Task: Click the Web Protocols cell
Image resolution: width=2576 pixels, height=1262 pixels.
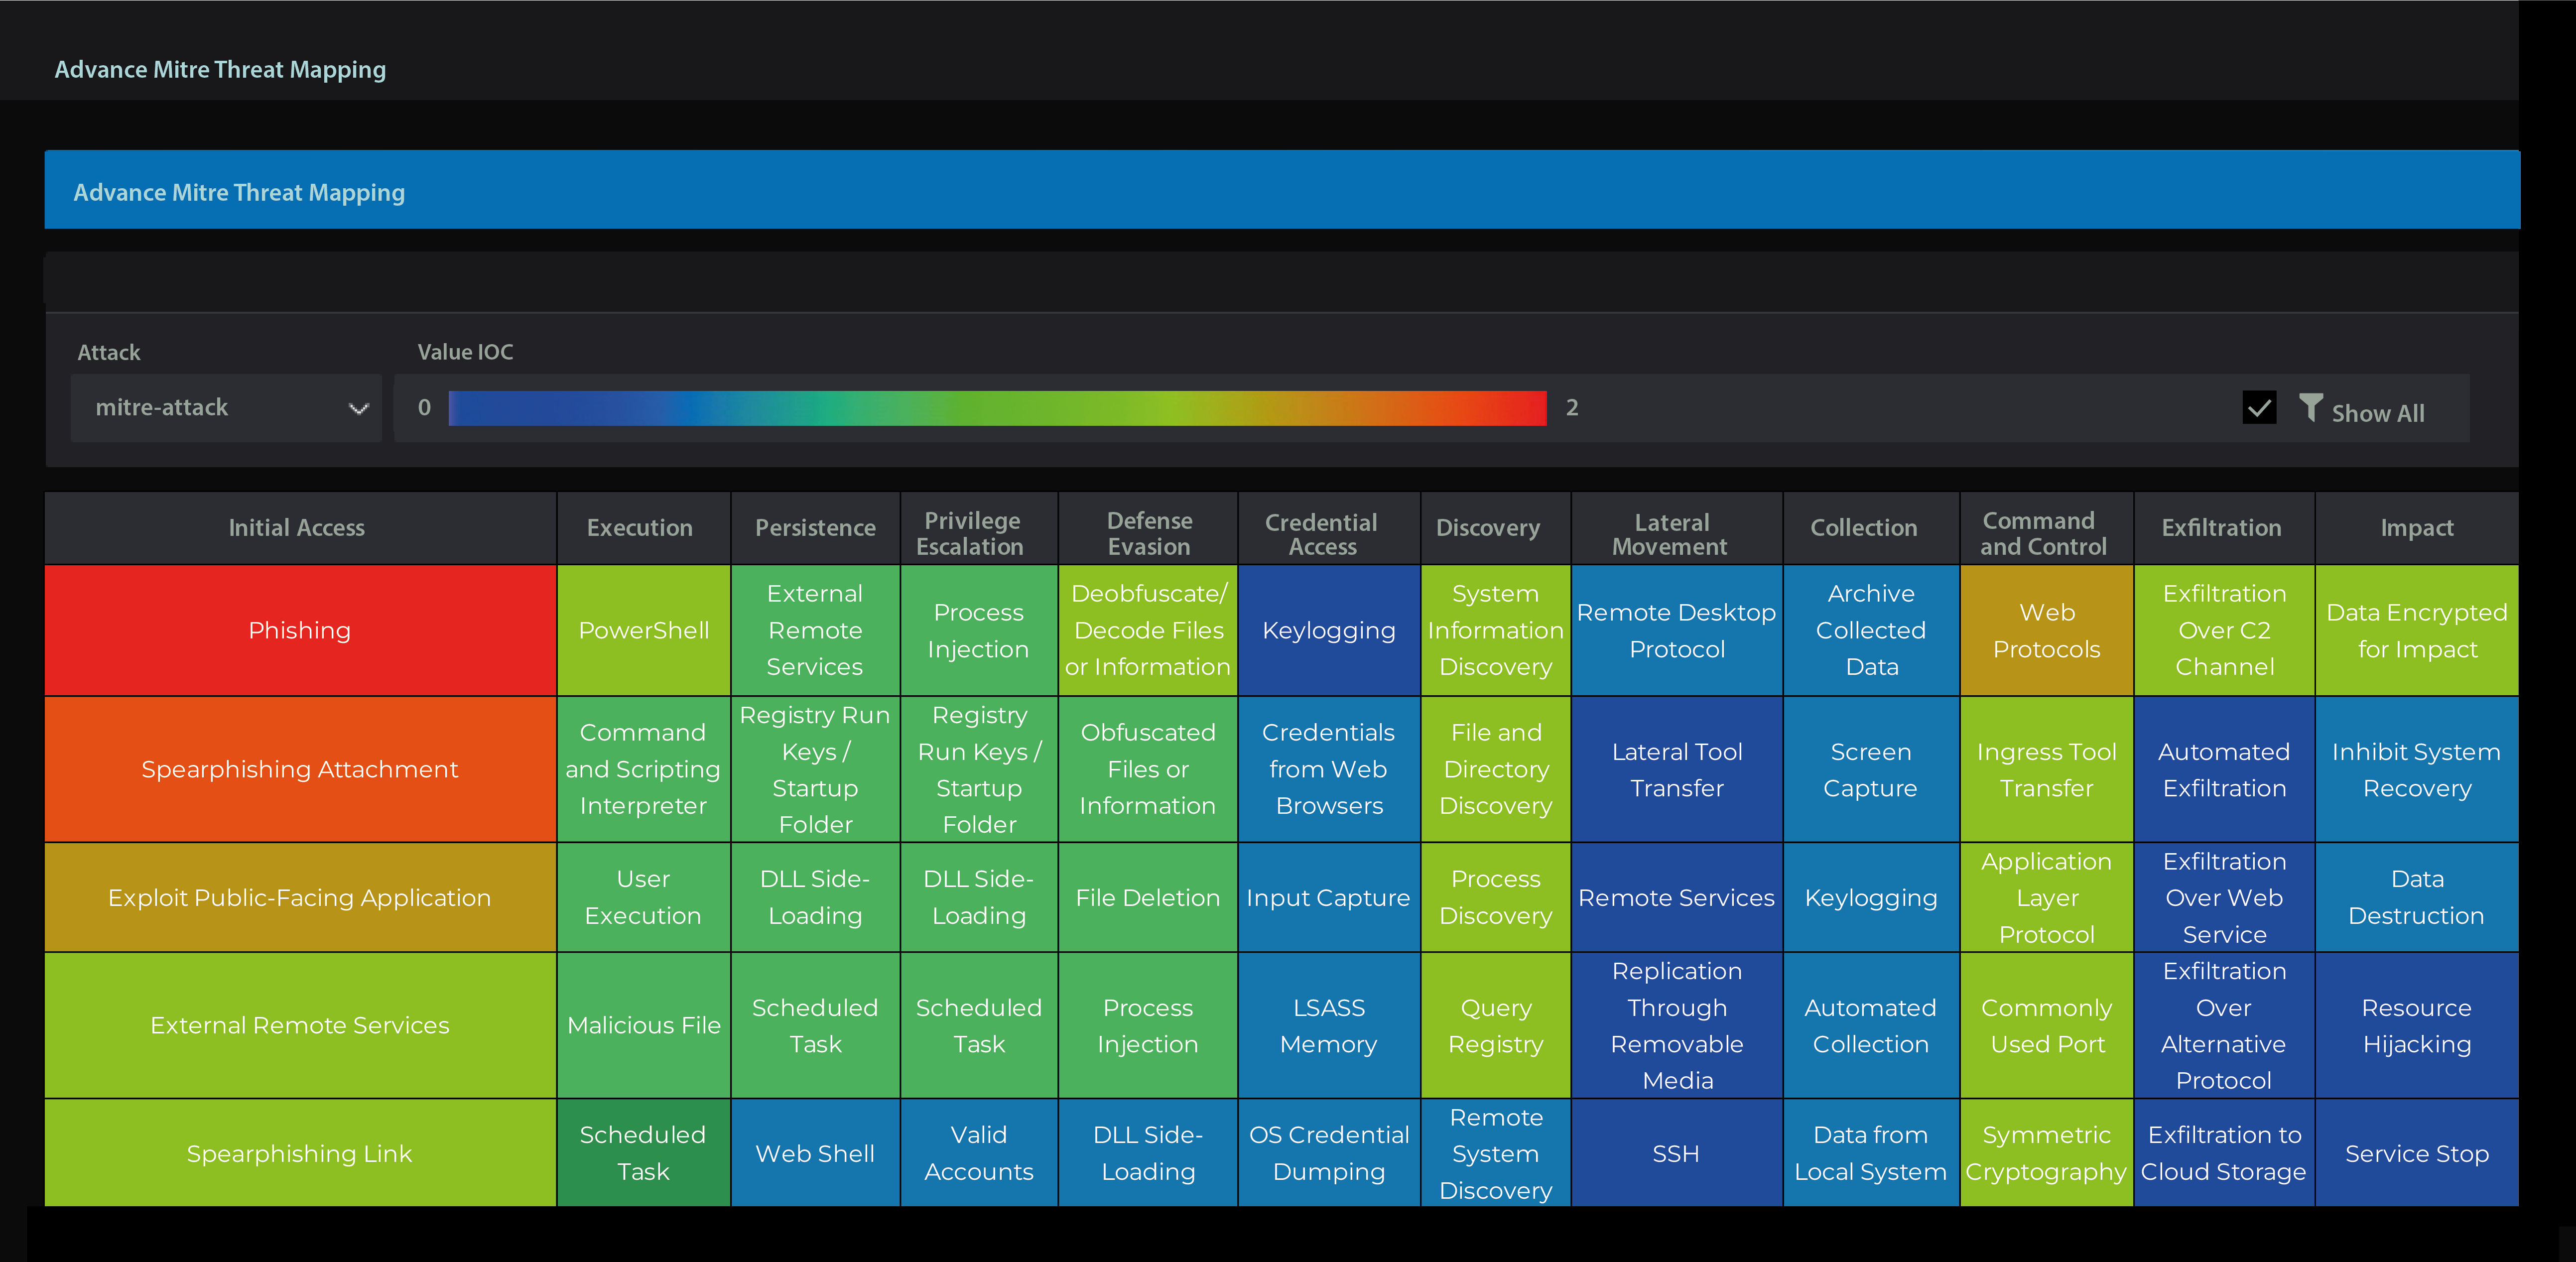Action: pos(2047,631)
